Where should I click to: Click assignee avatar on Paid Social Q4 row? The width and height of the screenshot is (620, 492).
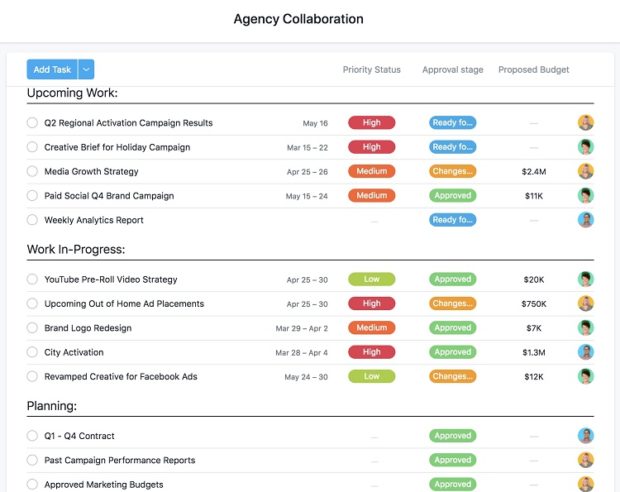(x=586, y=195)
